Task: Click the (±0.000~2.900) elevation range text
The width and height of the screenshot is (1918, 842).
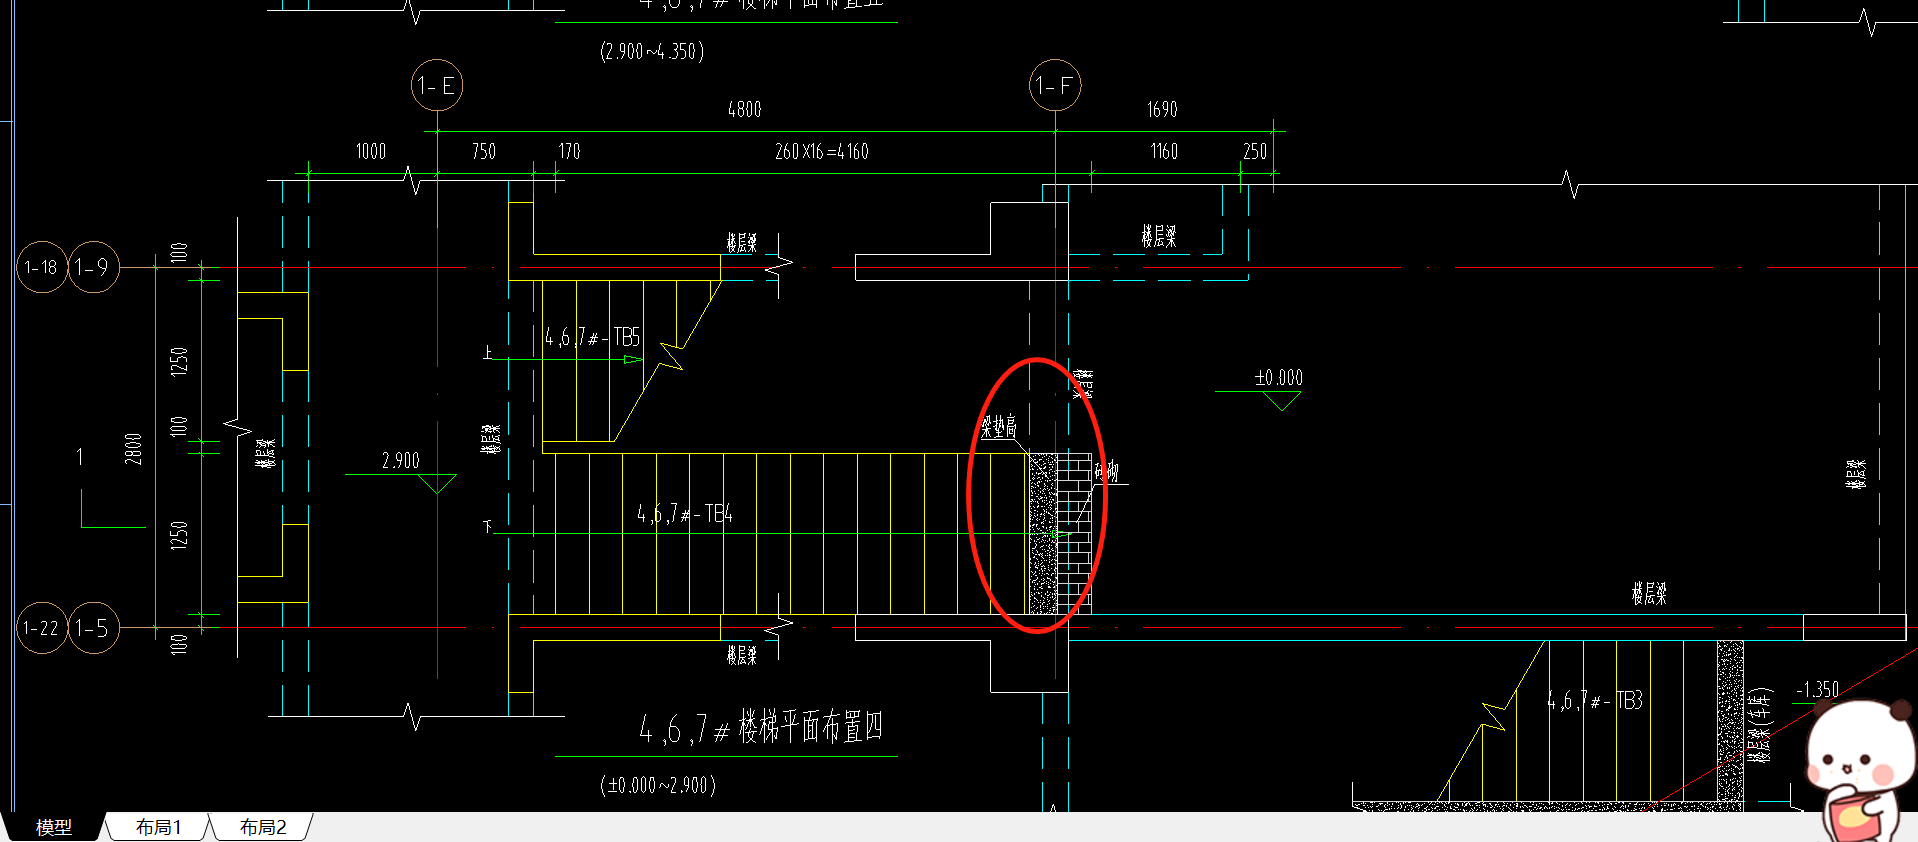Action: [x=658, y=785]
